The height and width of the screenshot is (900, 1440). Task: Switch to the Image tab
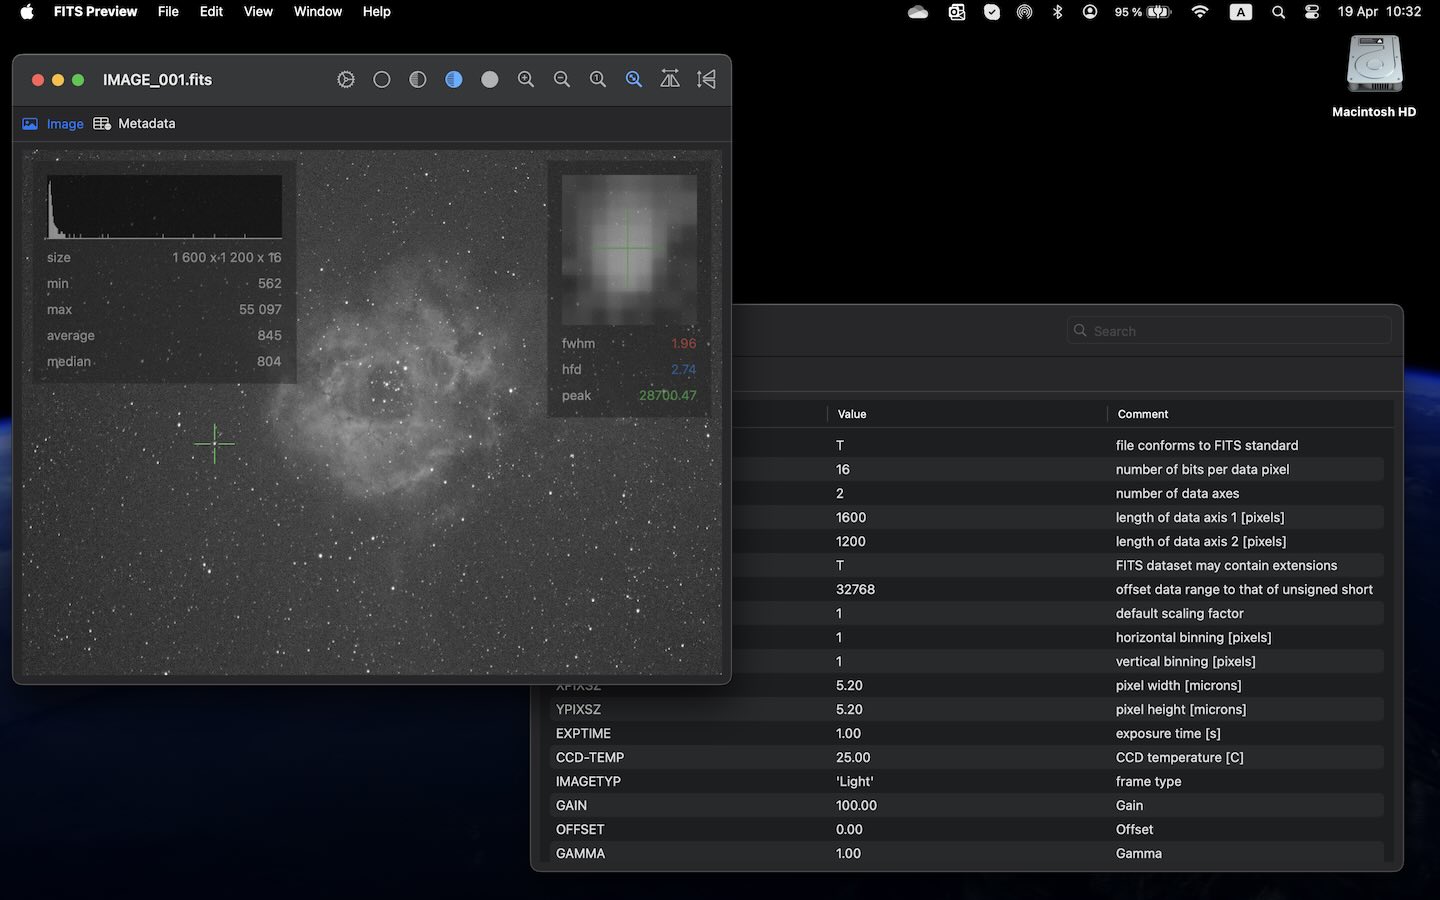coord(53,124)
